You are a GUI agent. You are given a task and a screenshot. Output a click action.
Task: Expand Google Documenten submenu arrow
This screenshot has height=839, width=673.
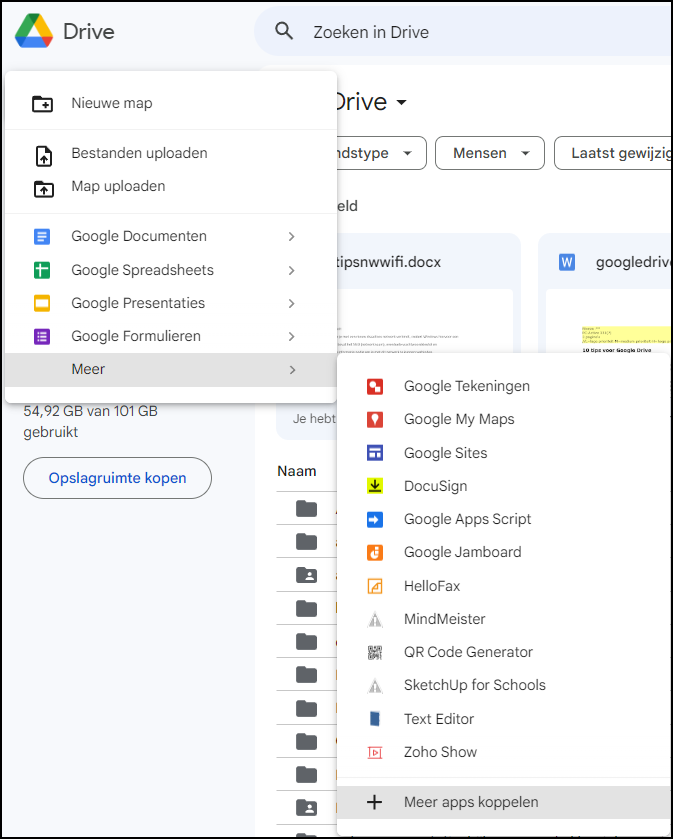pyautogui.click(x=292, y=237)
